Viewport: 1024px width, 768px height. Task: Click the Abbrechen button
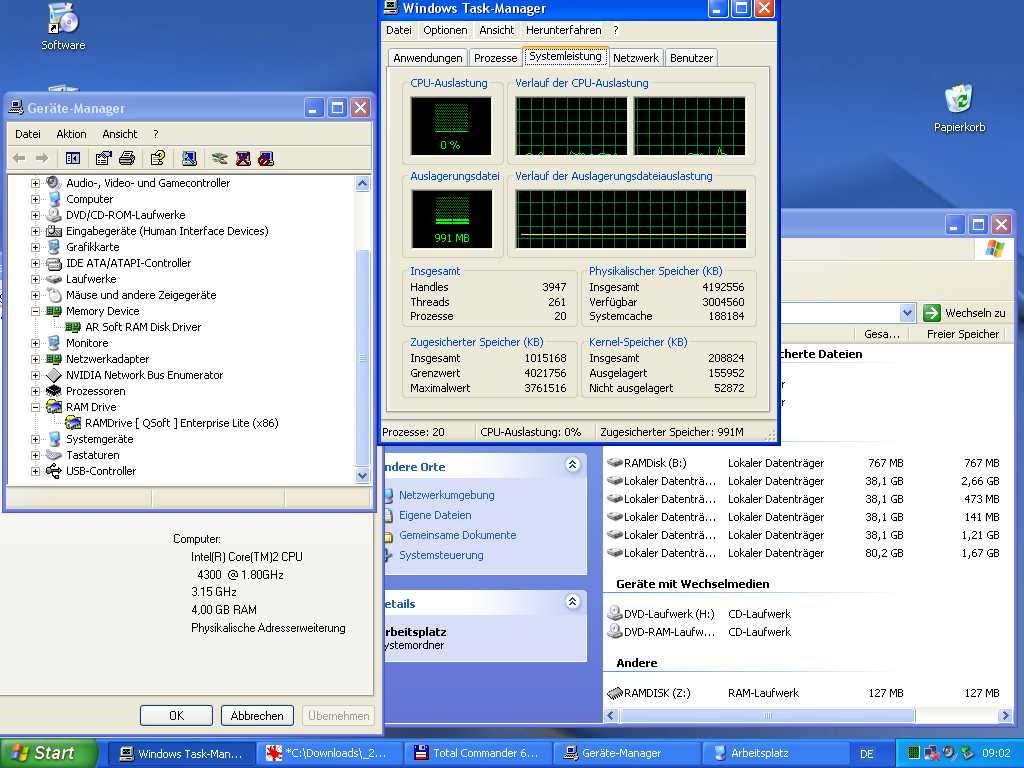pos(257,715)
